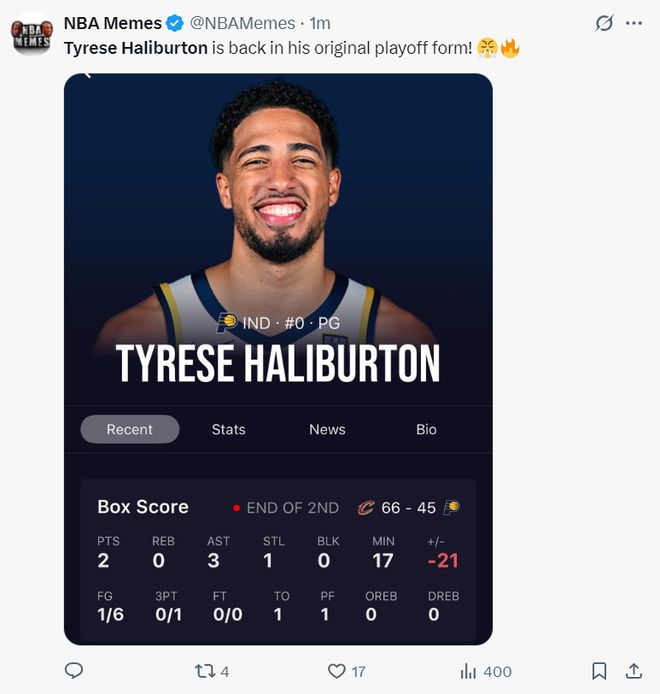This screenshot has width=660, height=694.
Task: Open the three-dot more options menu
Action: coord(634,23)
